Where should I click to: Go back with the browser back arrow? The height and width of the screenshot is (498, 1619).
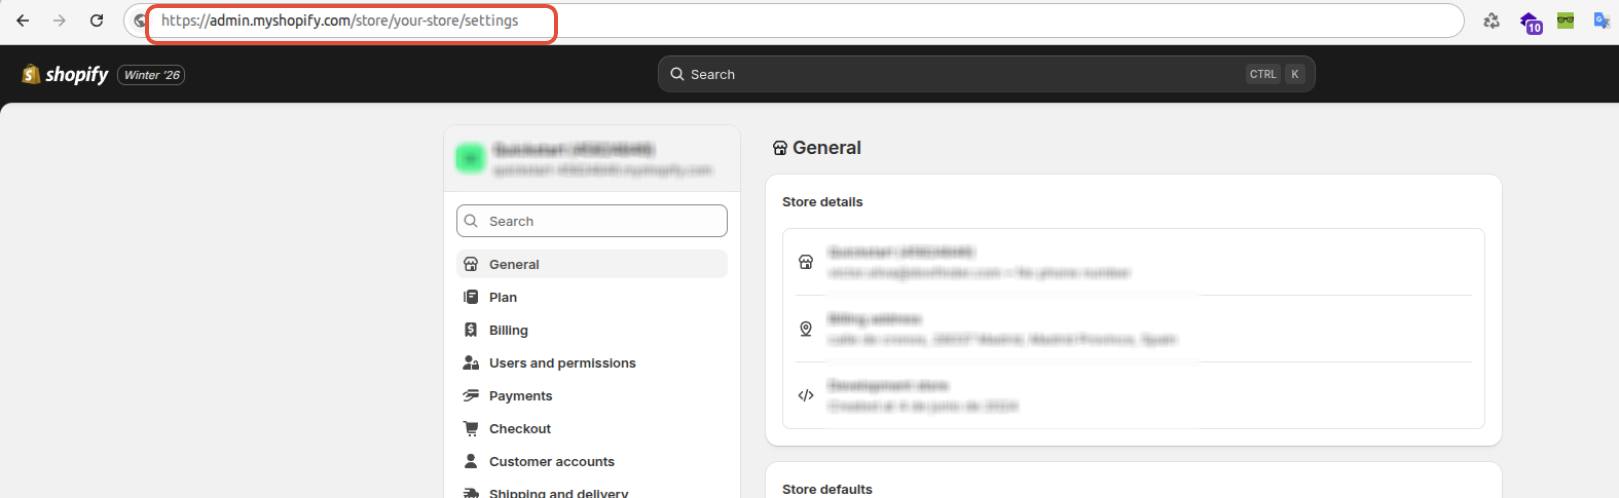tap(22, 20)
